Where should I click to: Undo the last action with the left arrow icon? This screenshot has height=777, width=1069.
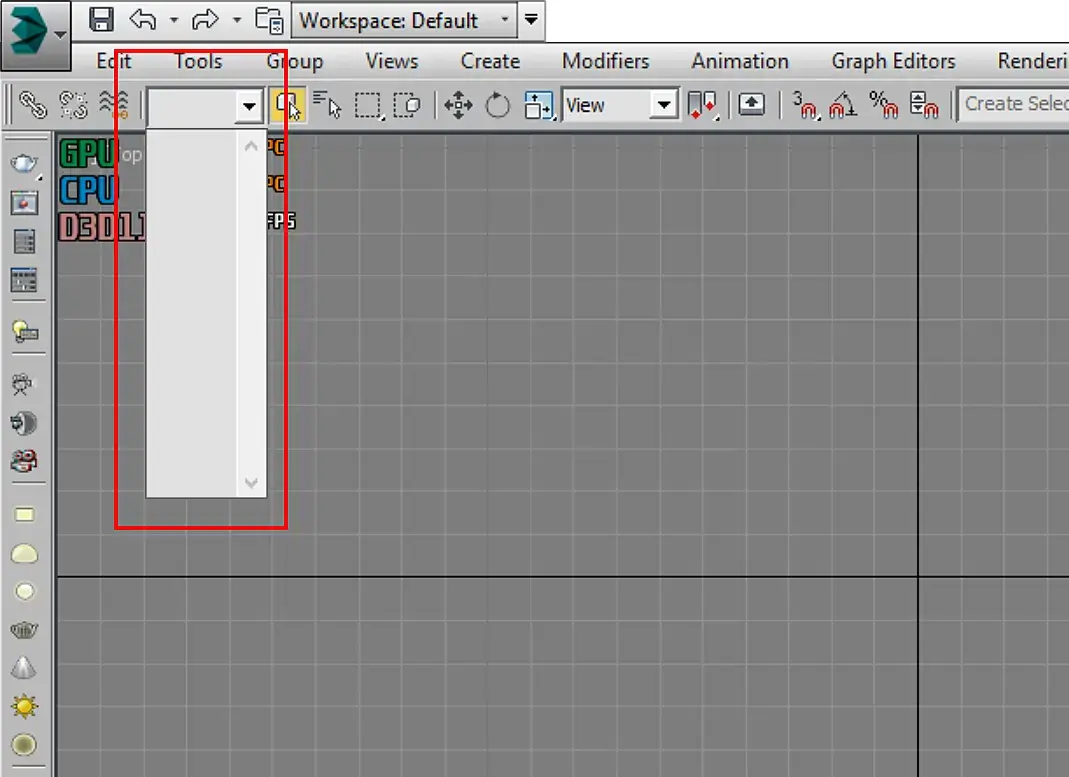click(x=143, y=20)
